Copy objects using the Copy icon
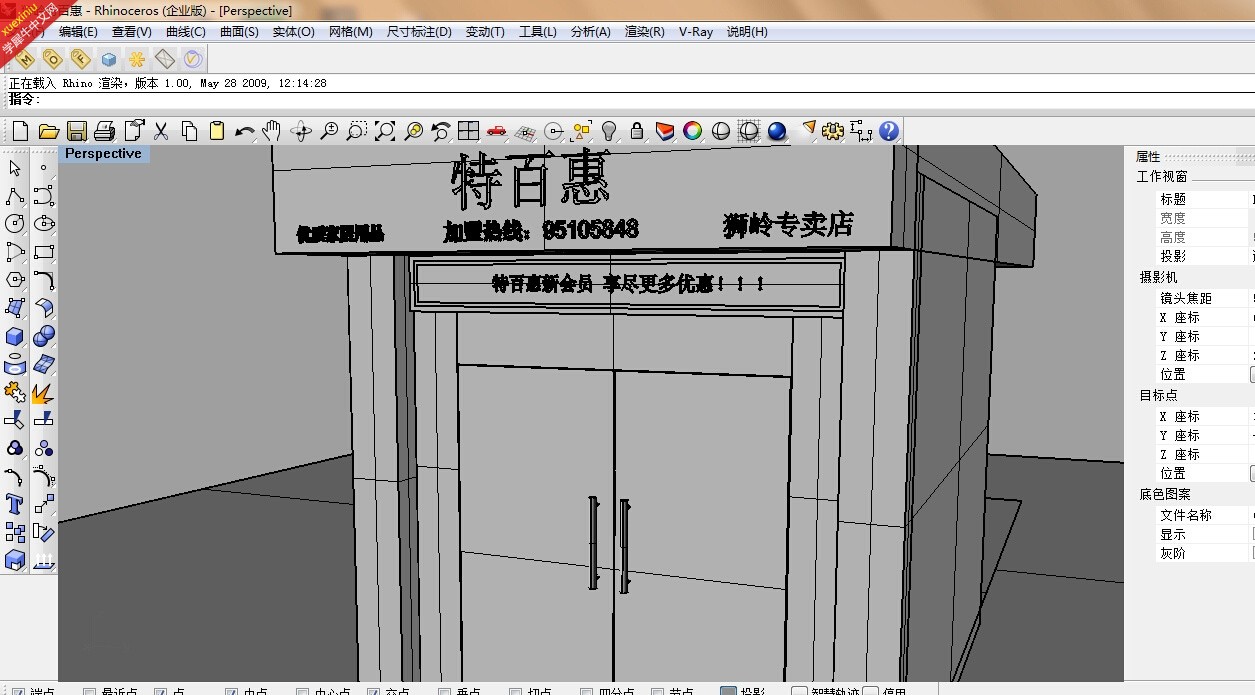Screen dimensions: 1255x695 189,131
